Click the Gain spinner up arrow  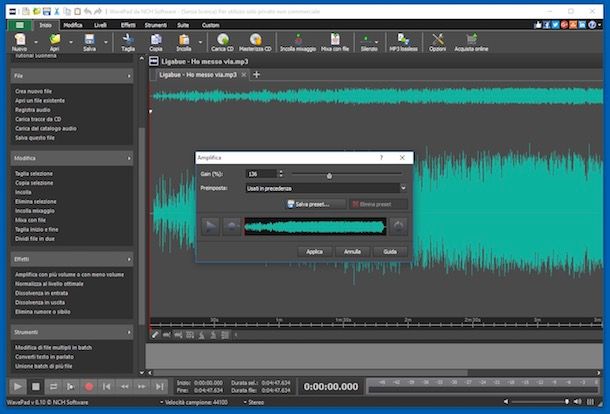point(281,172)
